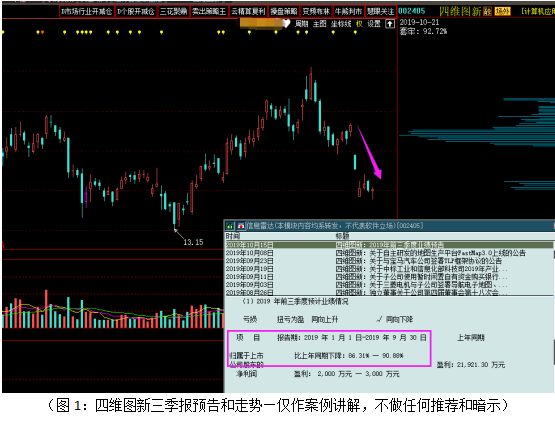
Task: Click the 信息雷达 list vertical scrollbar
Action: (x=553, y=268)
